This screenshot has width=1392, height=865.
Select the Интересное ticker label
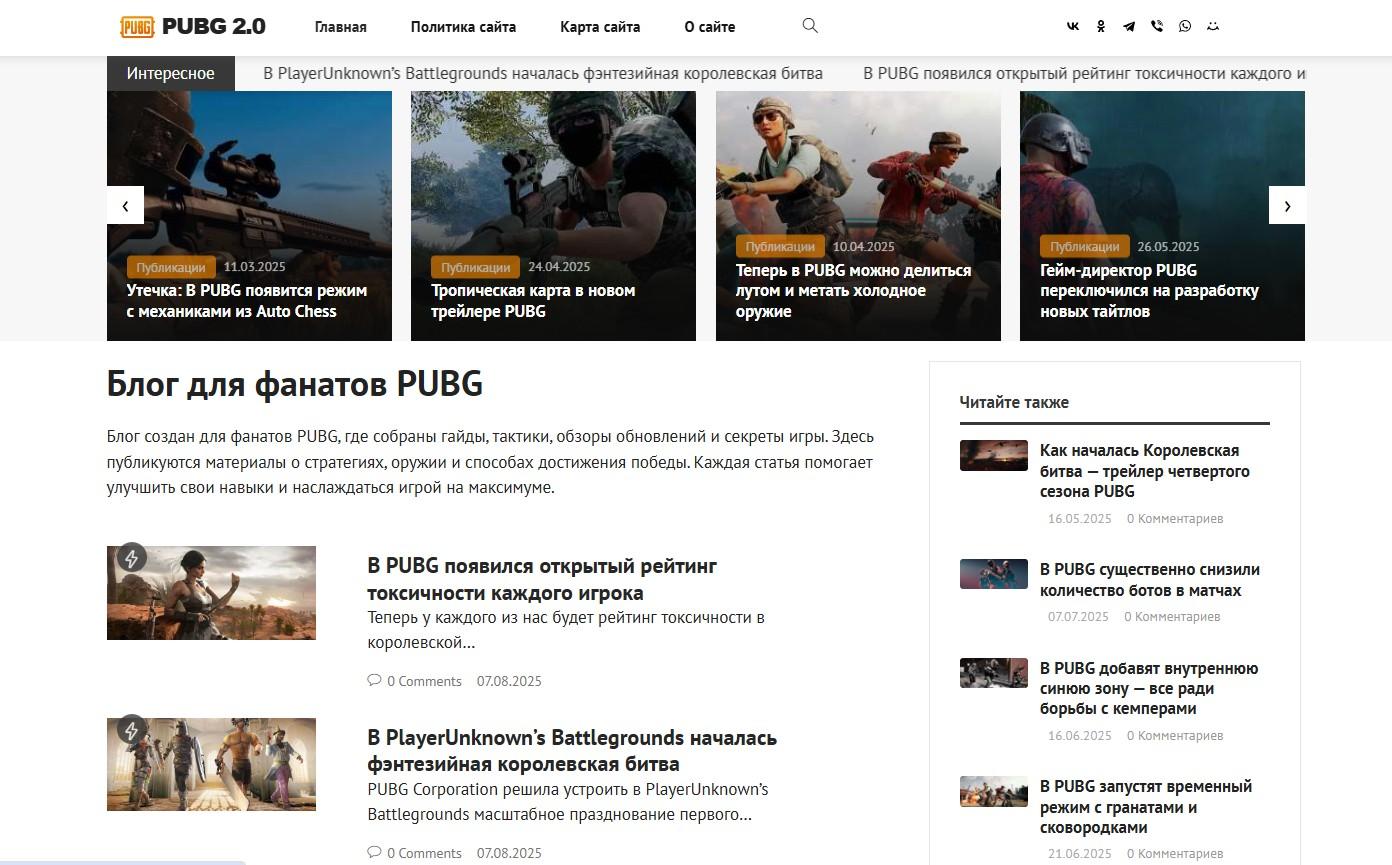coord(171,73)
